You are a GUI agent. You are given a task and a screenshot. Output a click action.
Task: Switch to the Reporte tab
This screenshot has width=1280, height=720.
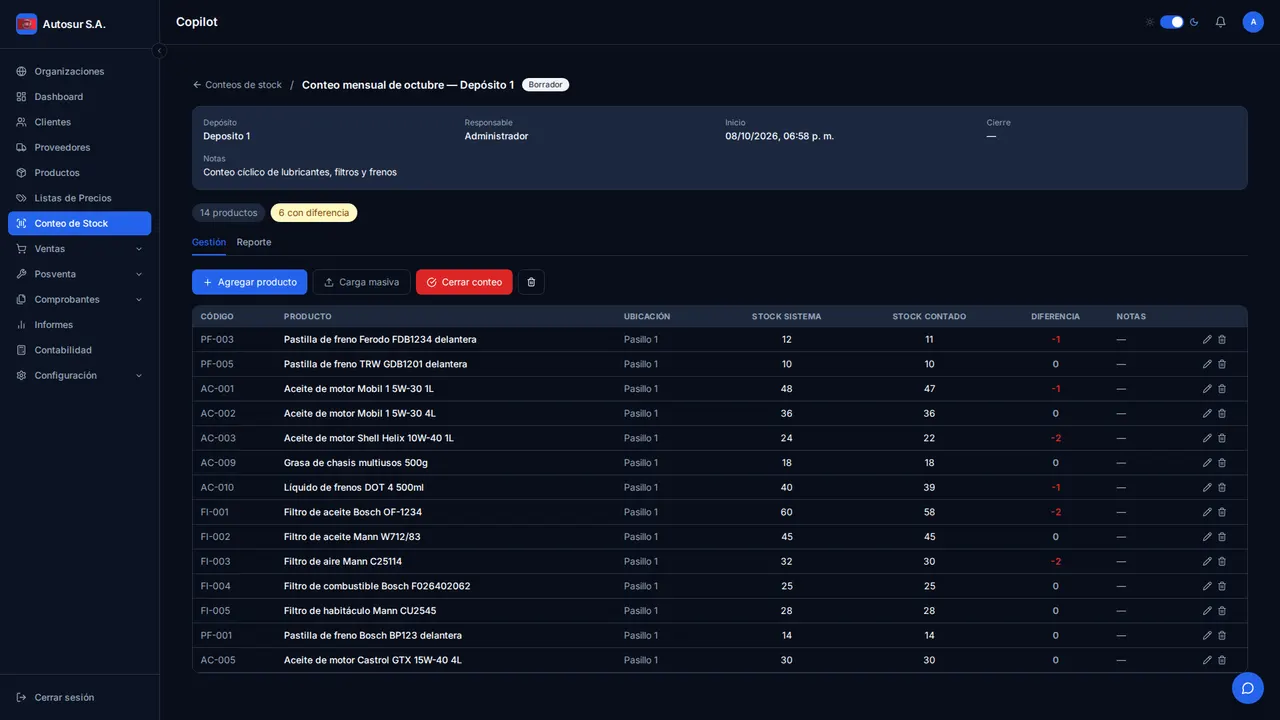(254, 242)
